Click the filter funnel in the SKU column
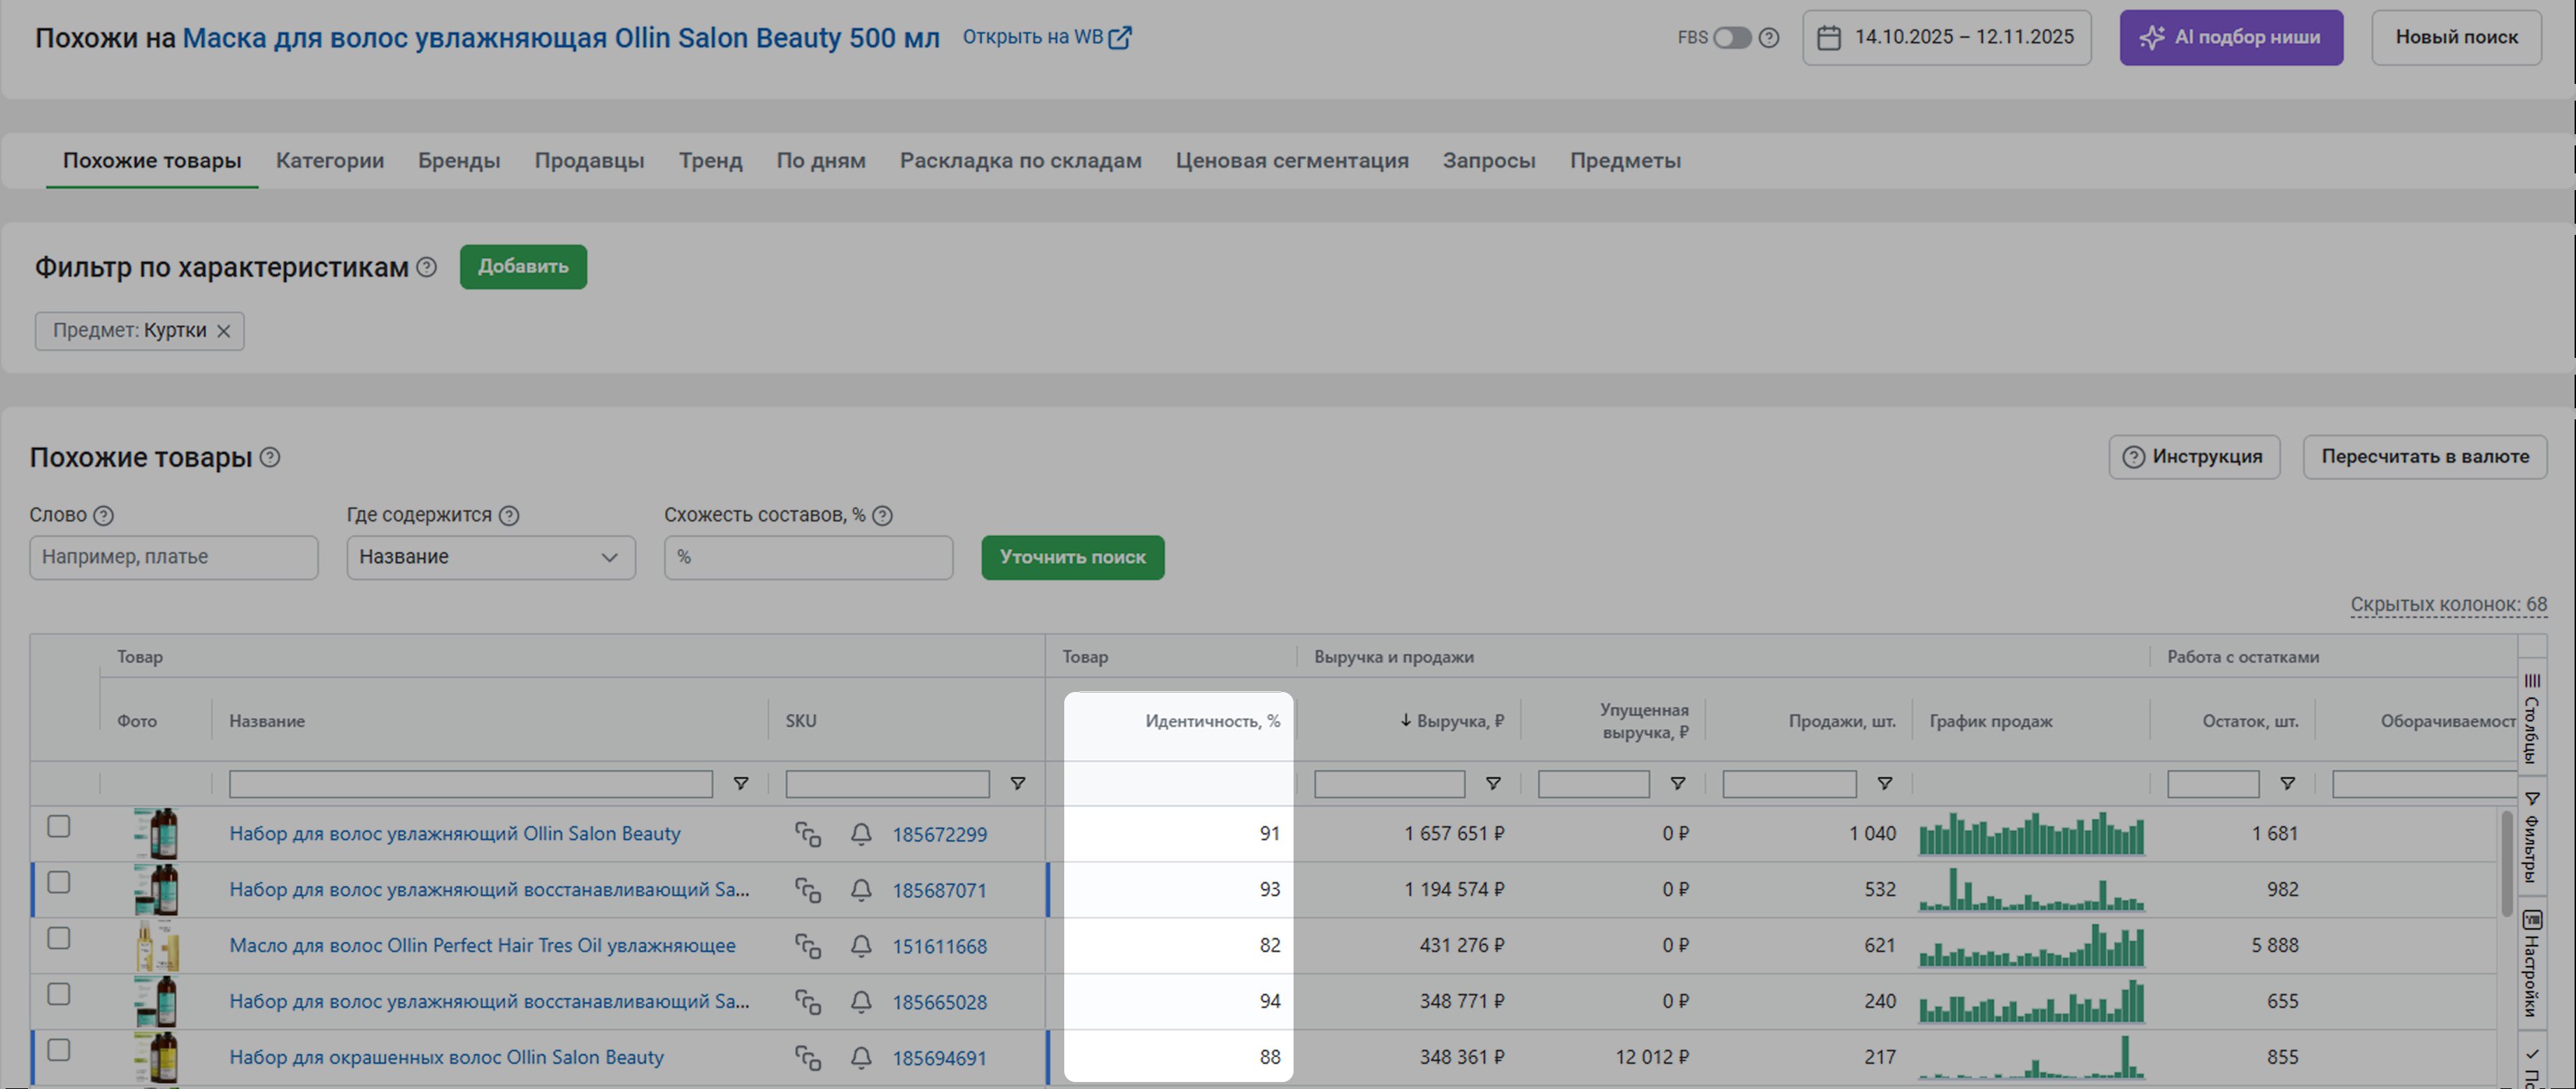The image size is (2576, 1089). pyautogui.click(x=1017, y=784)
